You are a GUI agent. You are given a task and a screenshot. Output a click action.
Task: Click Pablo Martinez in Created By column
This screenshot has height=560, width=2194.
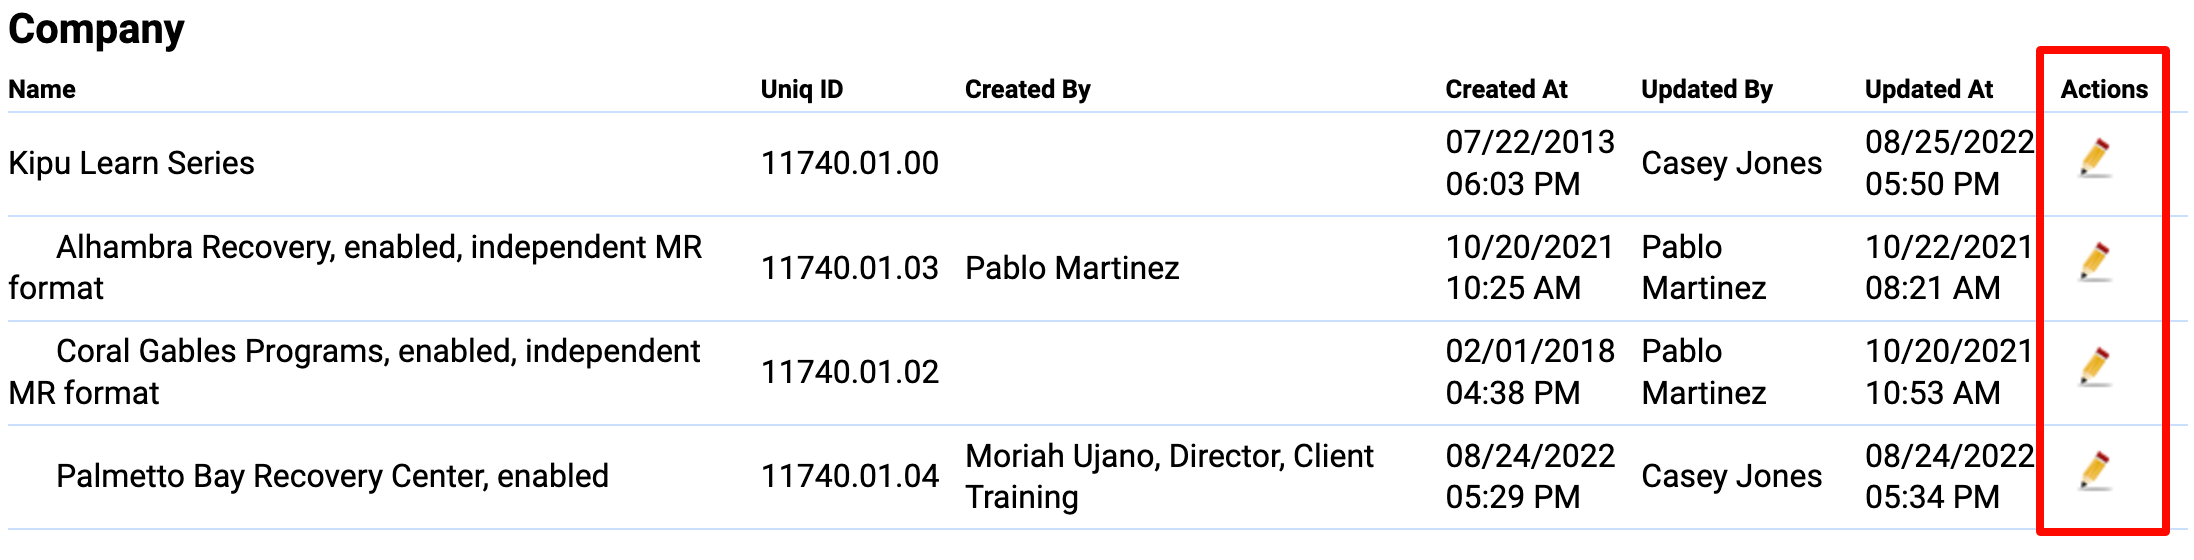click(1072, 267)
